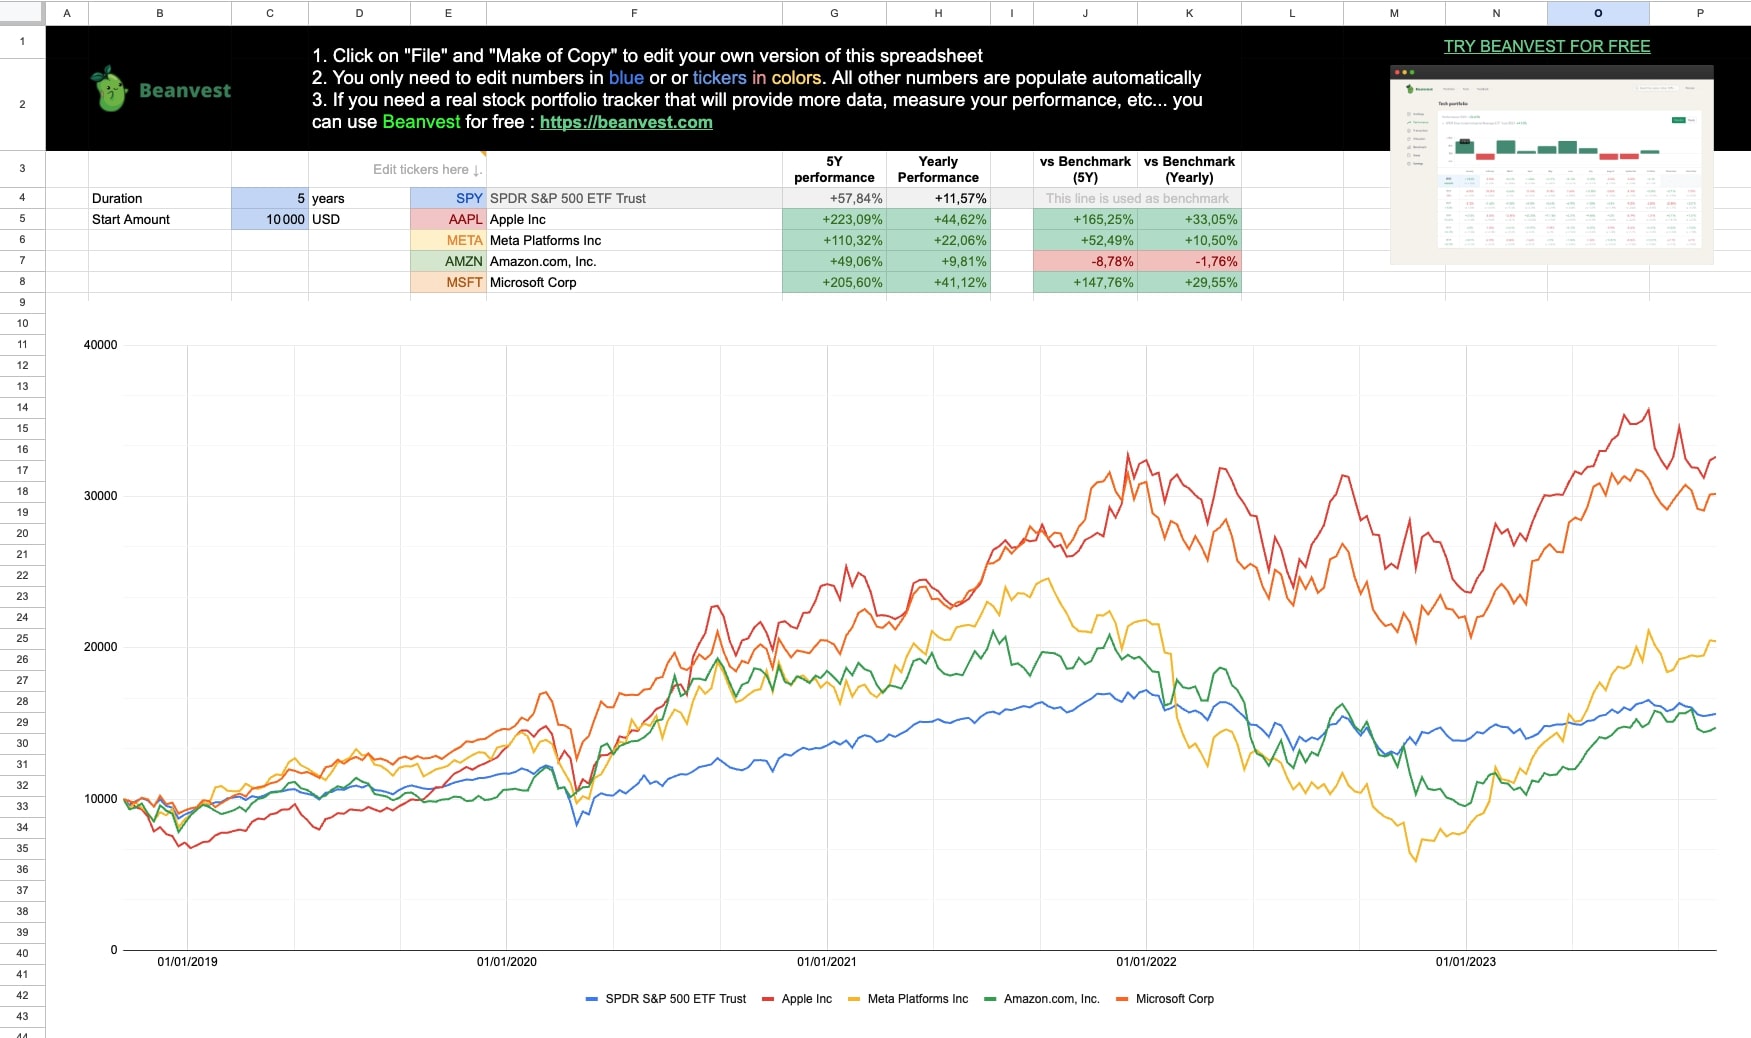Click the SPDR S&P 500 ETF Trust name cell
1751x1038 pixels.
tap(634, 198)
